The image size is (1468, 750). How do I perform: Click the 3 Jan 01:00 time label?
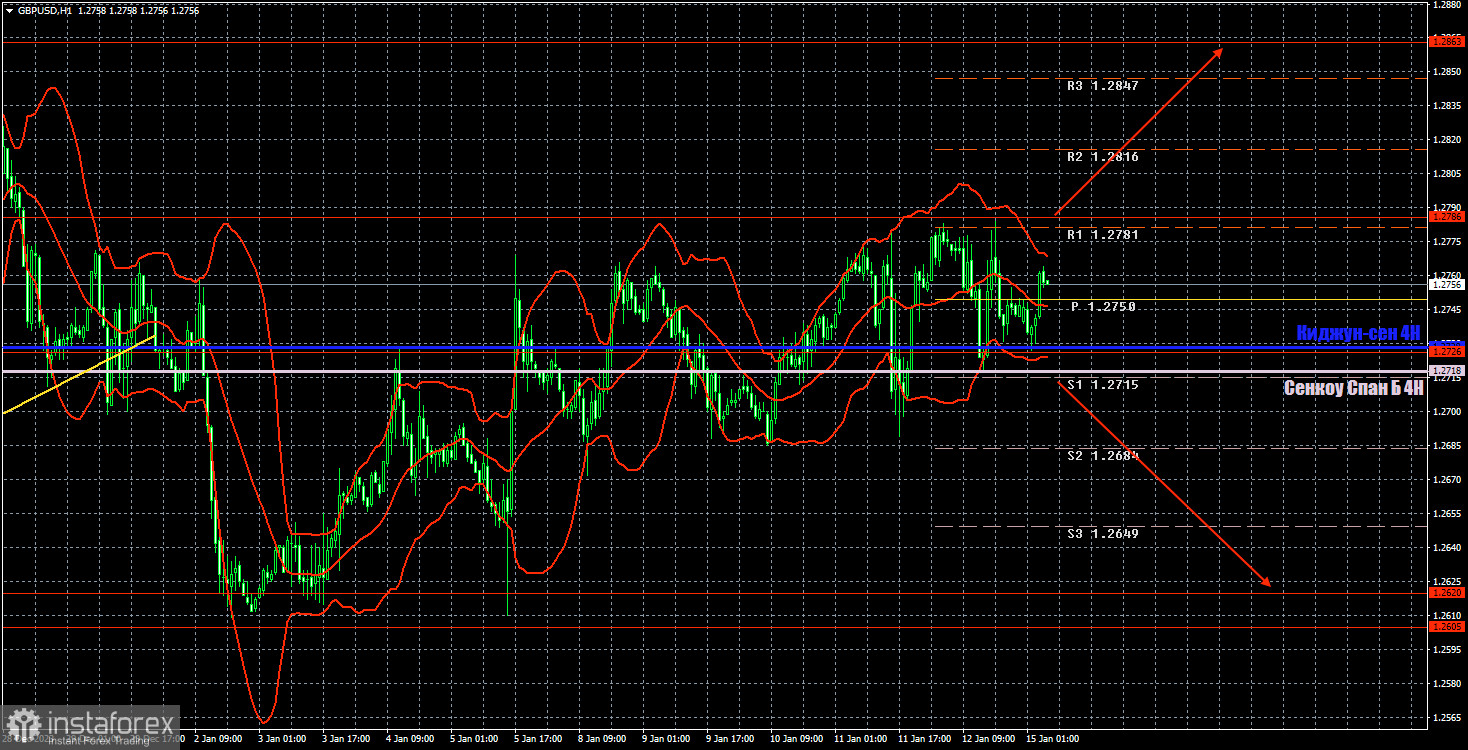tap(281, 739)
